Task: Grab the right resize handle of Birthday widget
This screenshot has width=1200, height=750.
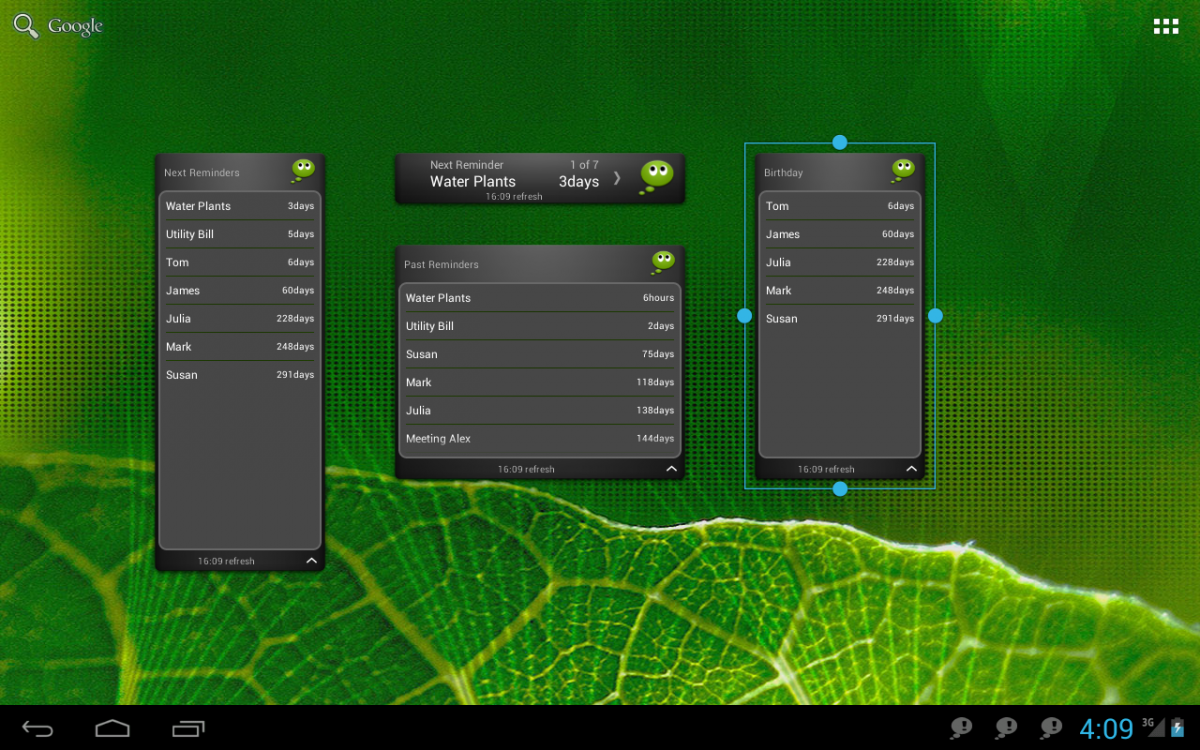Action: [935, 316]
